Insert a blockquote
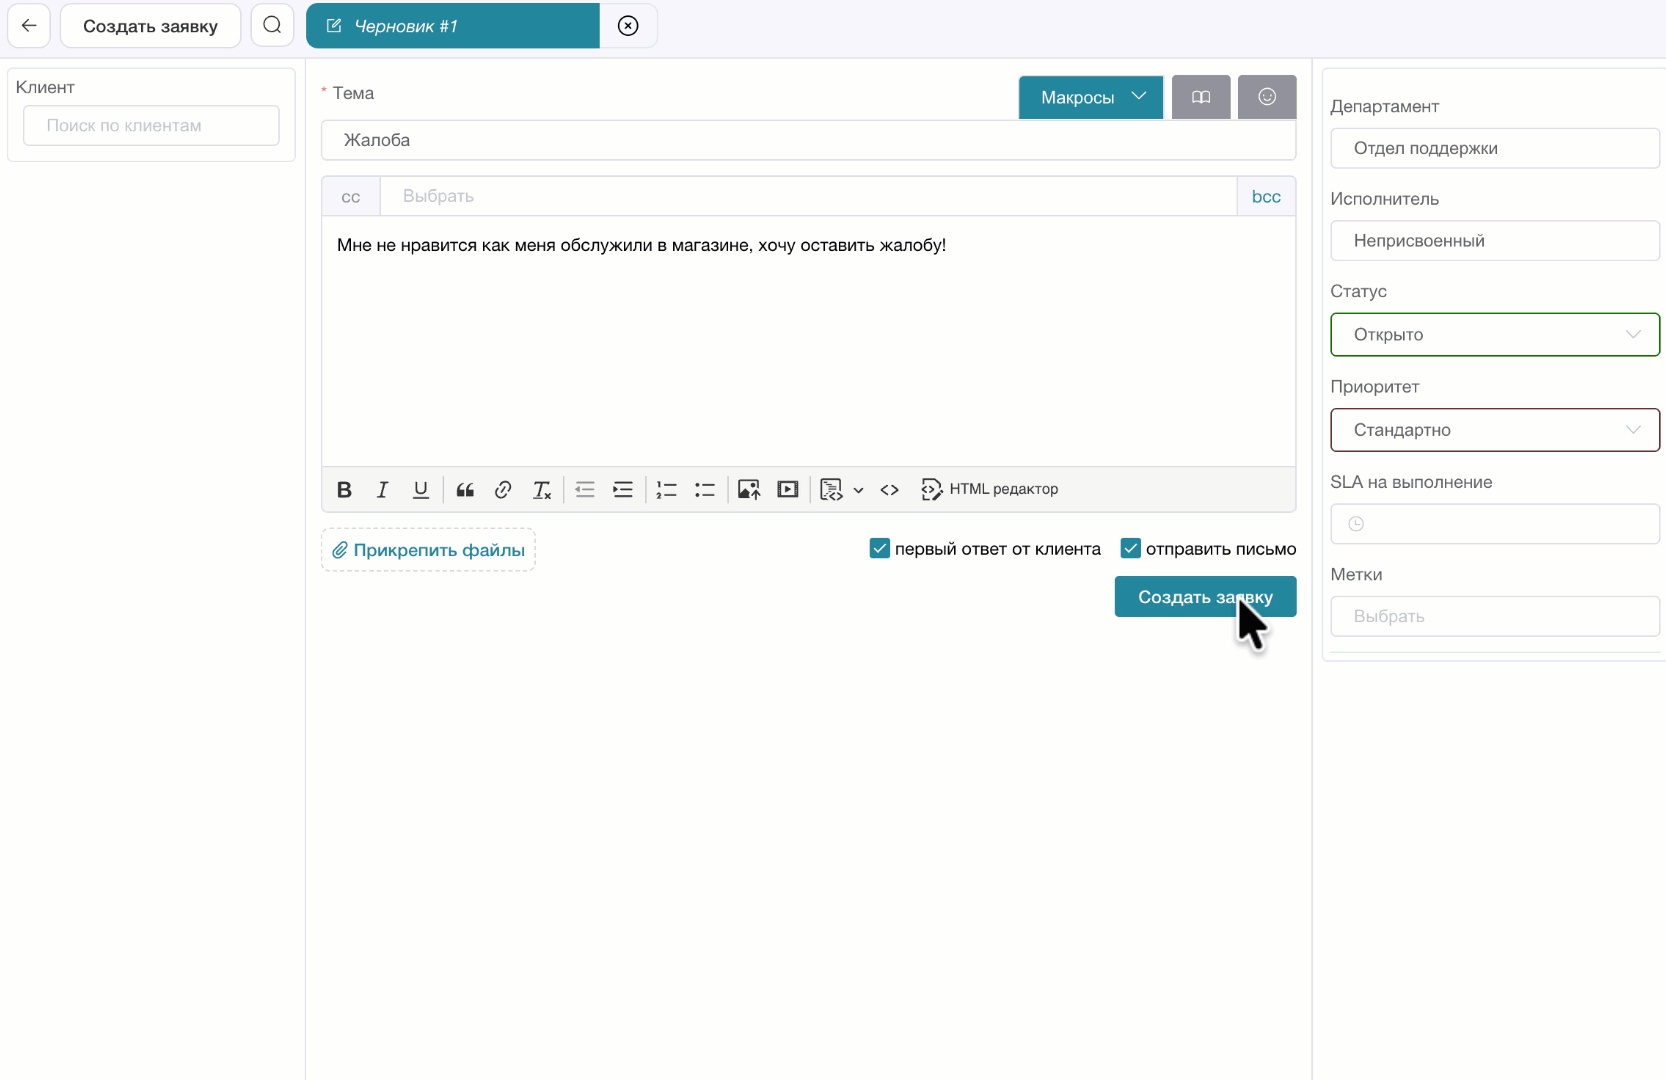Image resolution: width=1666 pixels, height=1080 pixels. [465, 490]
